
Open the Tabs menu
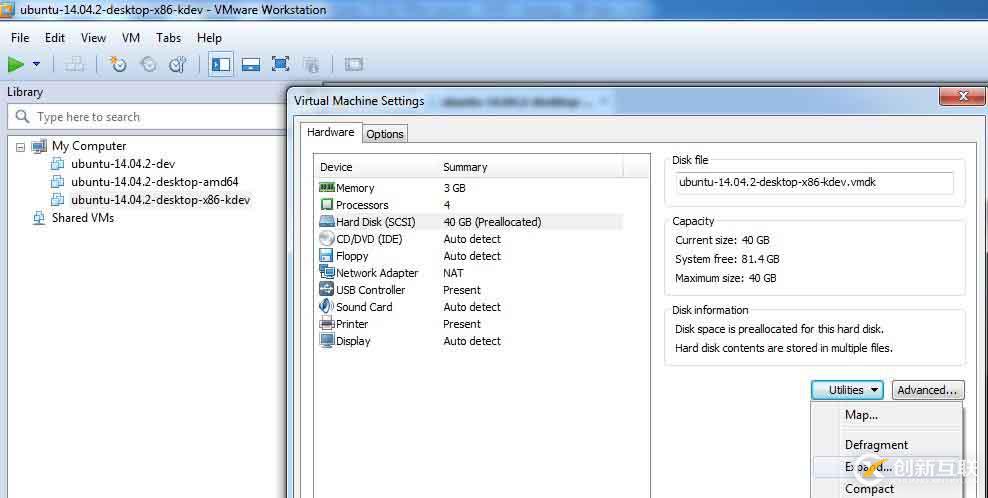click(x=168, y=38)
